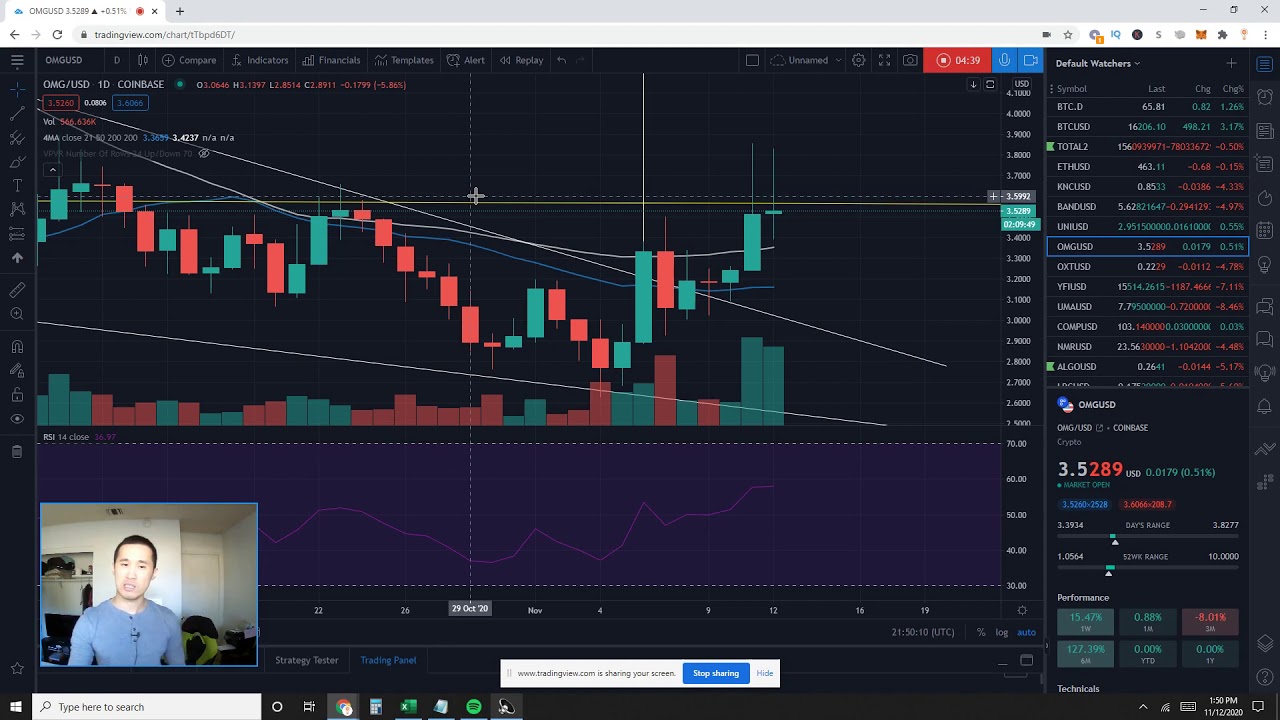Select ETHUSD row in watchlist

pyautogui.click(x=1148, y=167)
